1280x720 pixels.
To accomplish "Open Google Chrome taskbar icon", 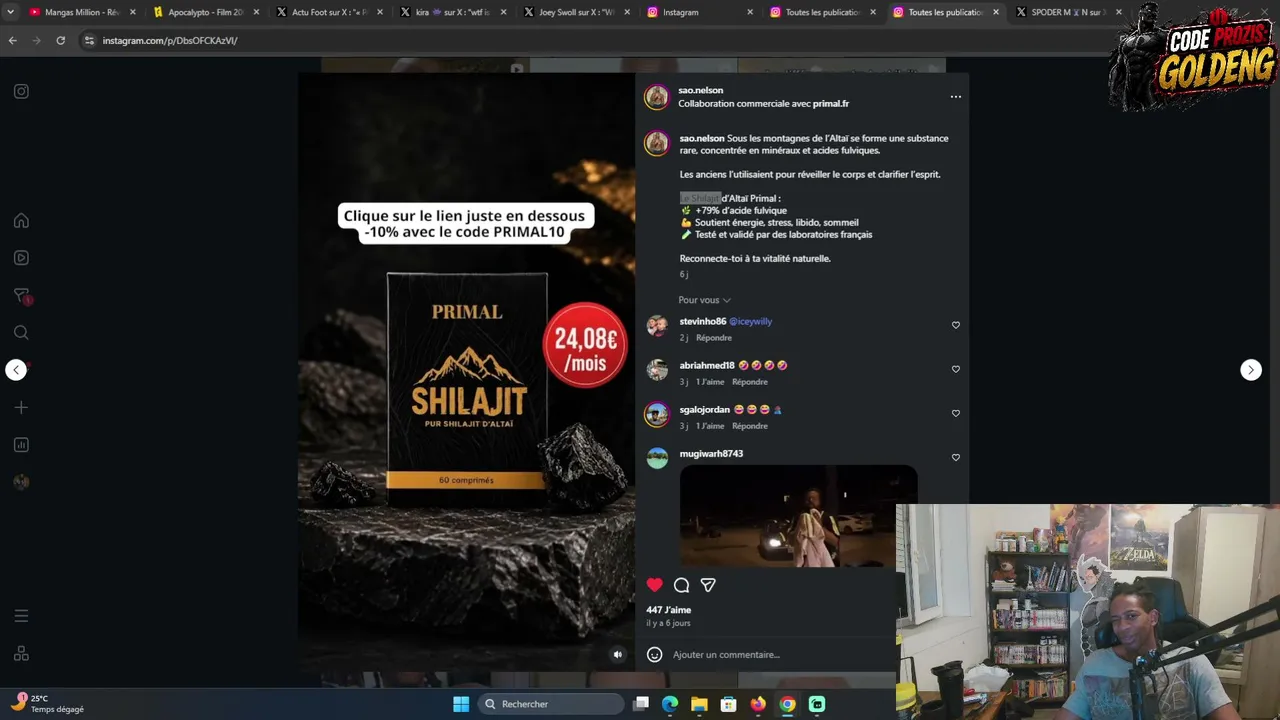I will [788, 704].
